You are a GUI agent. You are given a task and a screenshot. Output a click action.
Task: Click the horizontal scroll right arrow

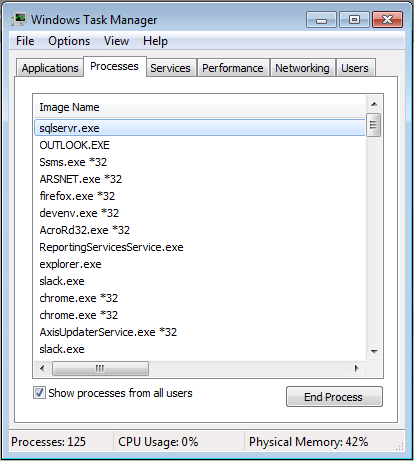point(357,368)
